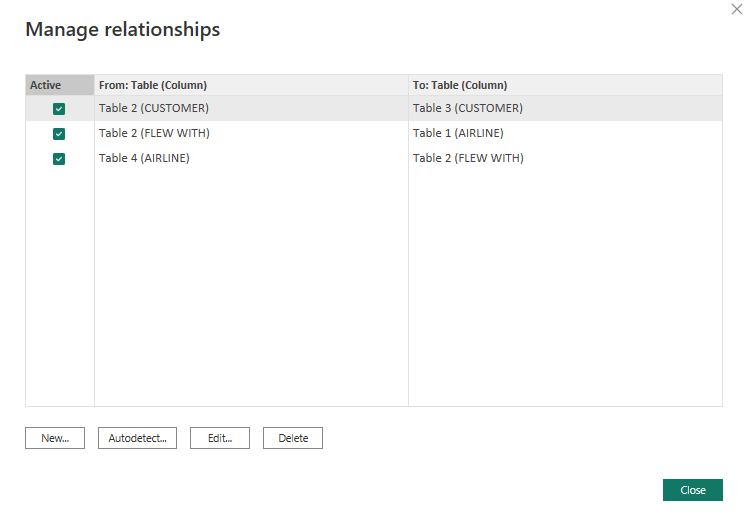751x523 pixels.
Task: Click the Table 1 (AIRLINE) to-cell
Action: [458, 133]
